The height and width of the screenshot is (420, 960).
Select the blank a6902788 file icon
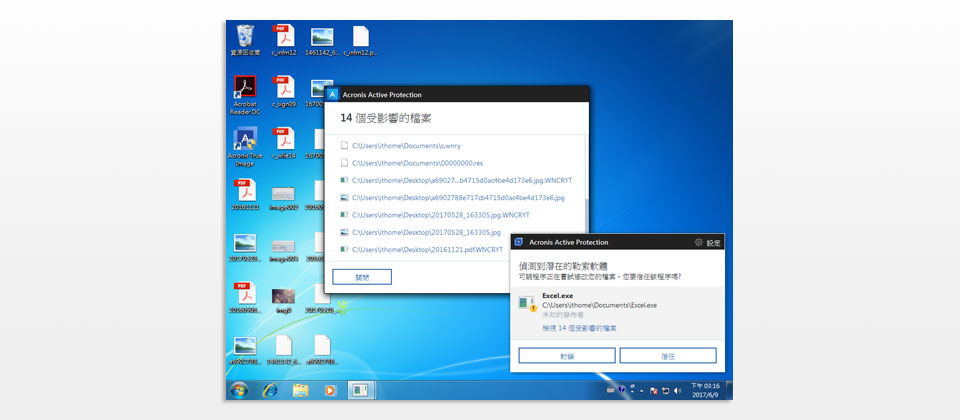point(322,350)
